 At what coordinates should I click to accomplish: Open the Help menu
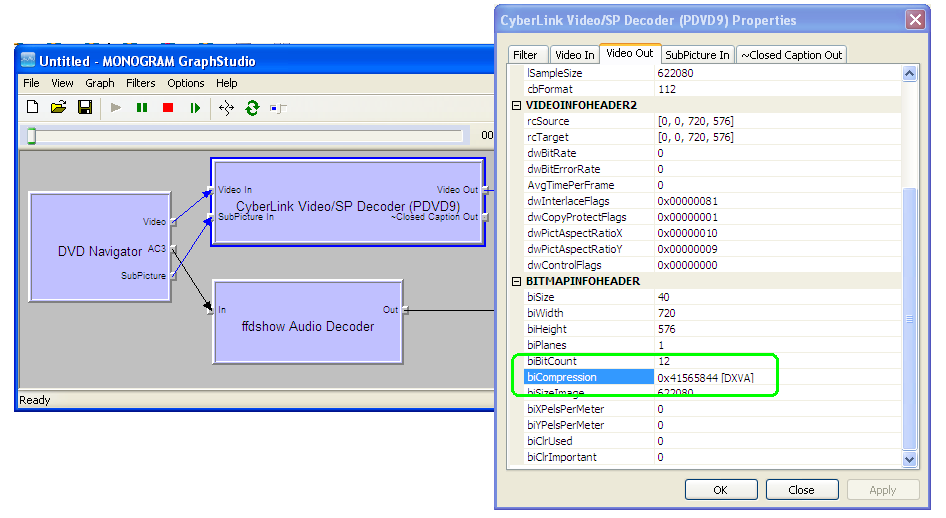click(x=227, y=83)
